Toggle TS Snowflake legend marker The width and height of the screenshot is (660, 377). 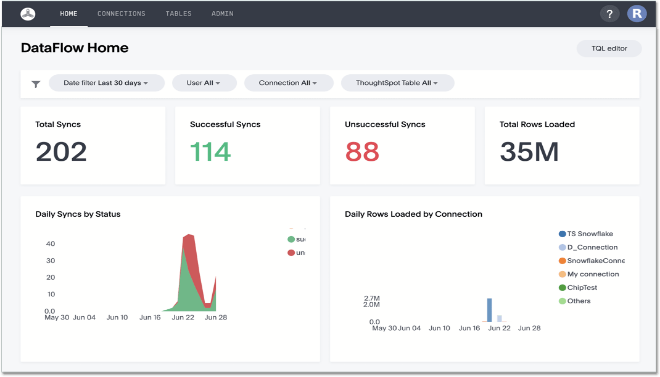click(x=562, y=234)
